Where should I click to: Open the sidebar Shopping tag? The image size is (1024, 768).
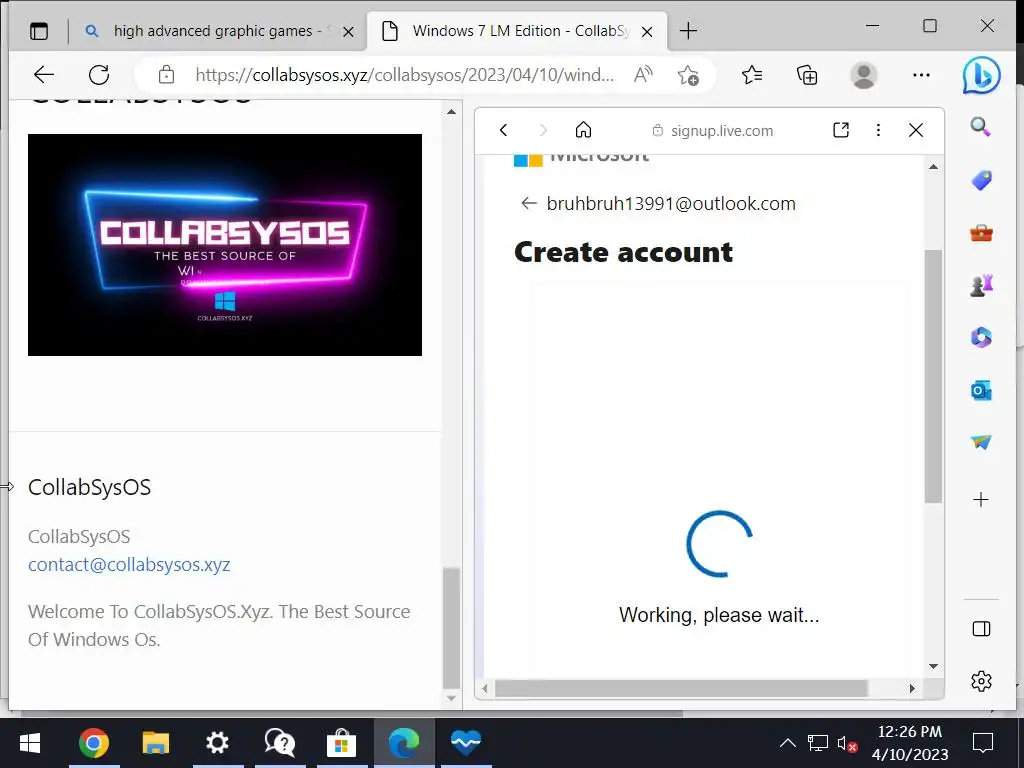point(981,180)
